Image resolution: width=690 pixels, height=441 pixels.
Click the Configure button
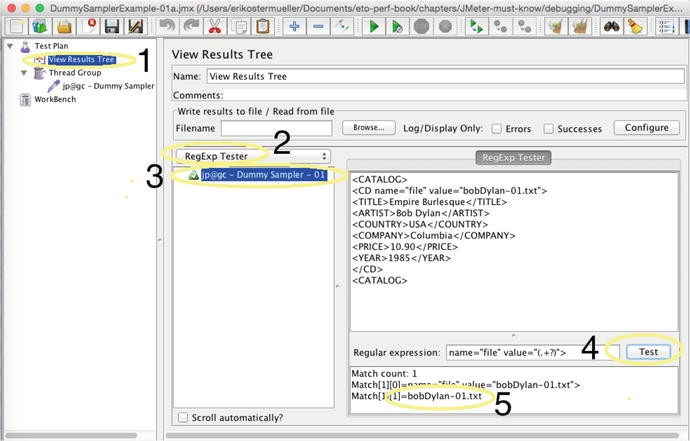pyautogui.click(x=646, y=128)
